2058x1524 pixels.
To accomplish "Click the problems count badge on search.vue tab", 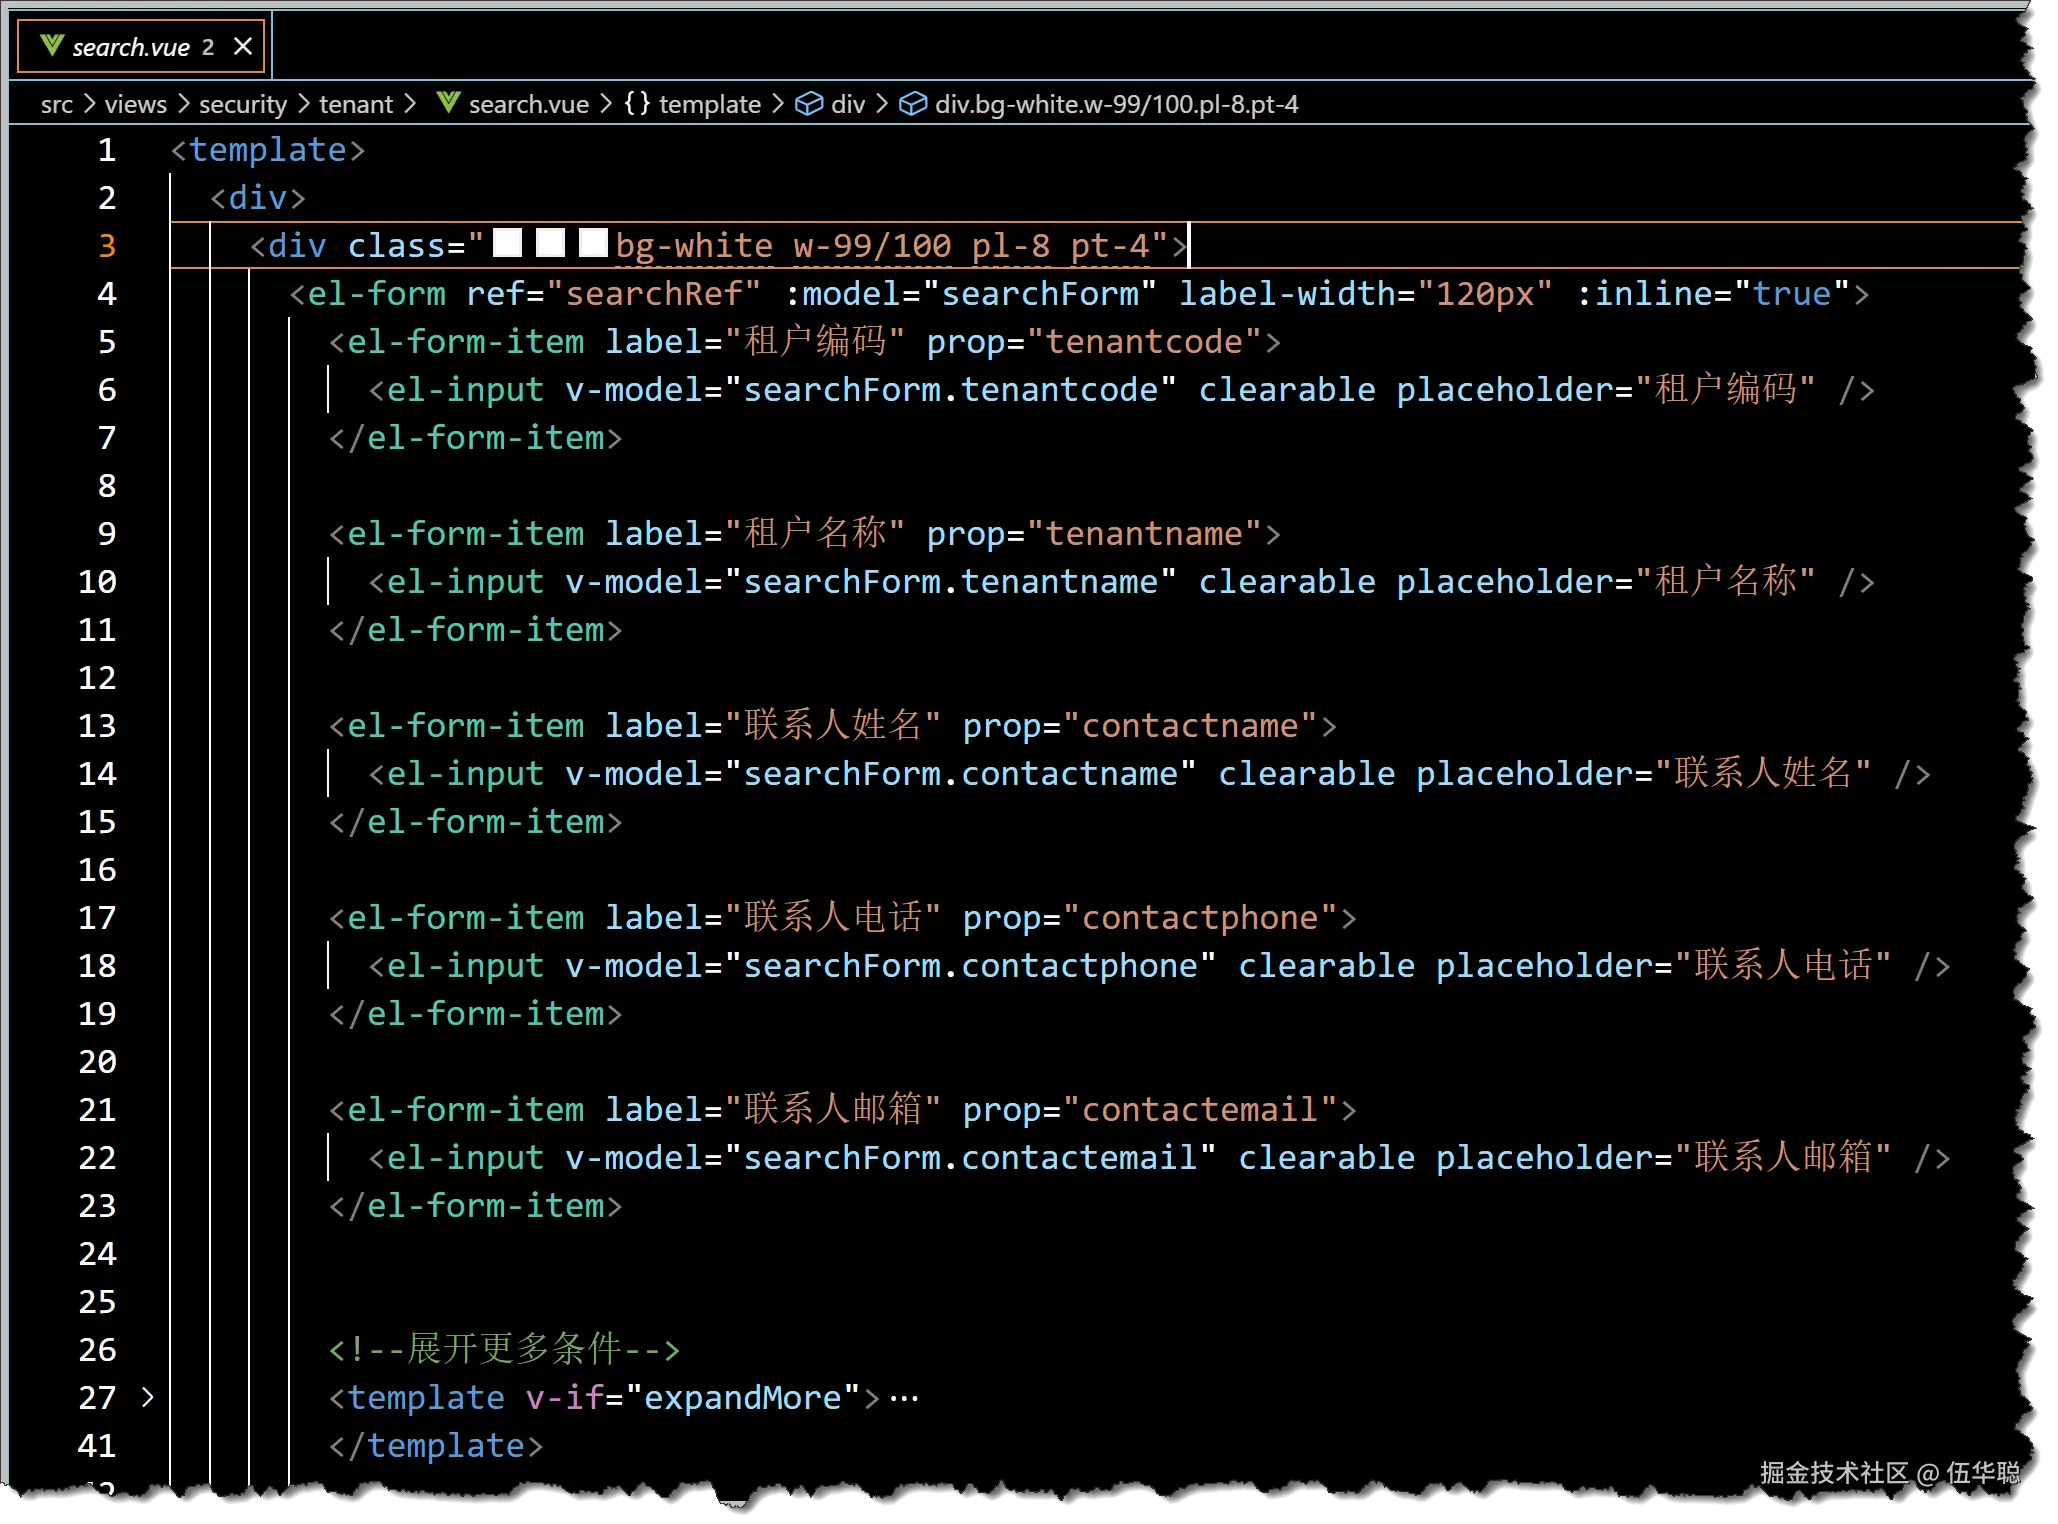I will pyautogui.click(x=208, y=47).
